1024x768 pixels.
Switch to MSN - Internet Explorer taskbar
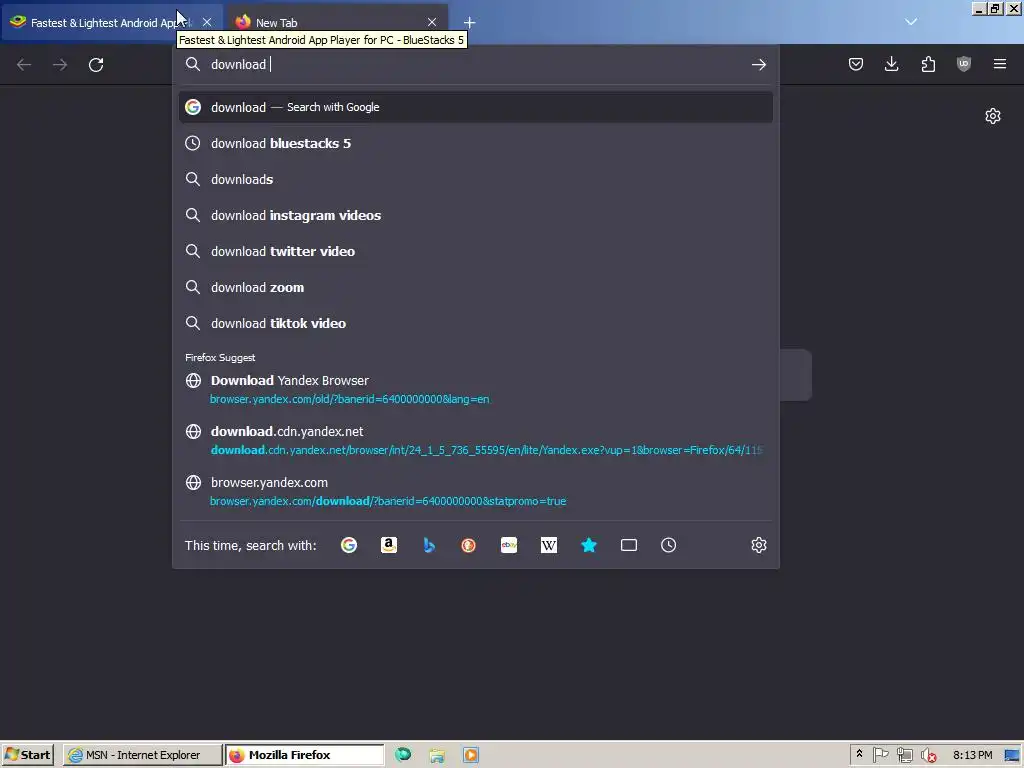coord(142,755)
